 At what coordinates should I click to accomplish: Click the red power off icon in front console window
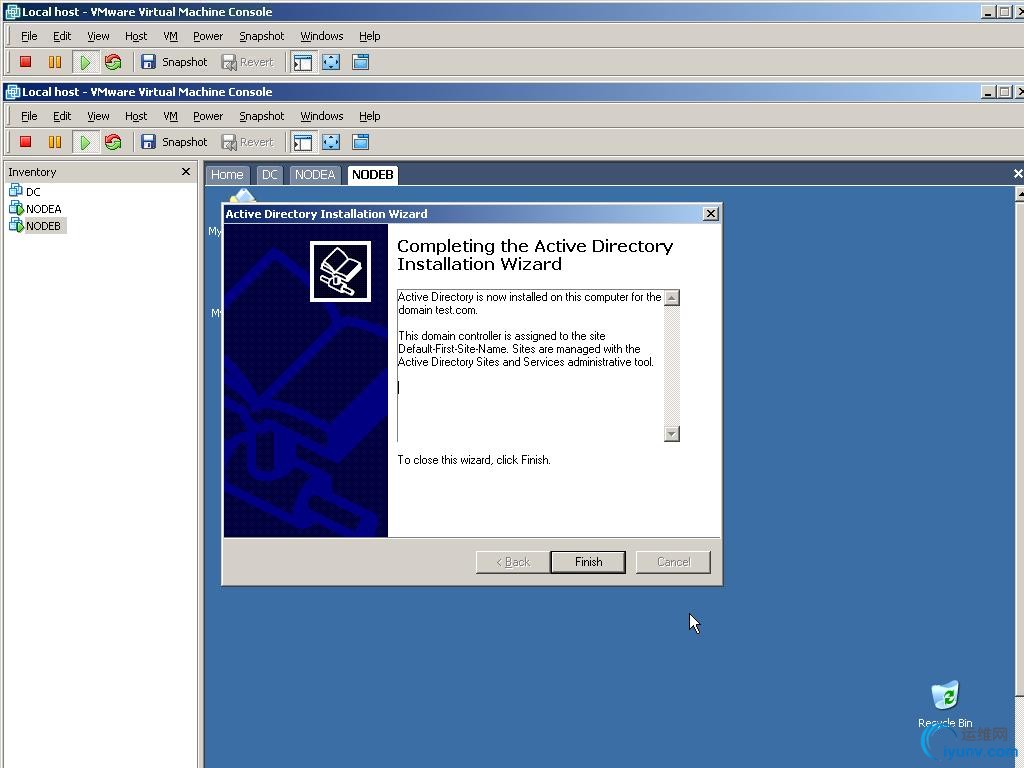click(25, 142)
